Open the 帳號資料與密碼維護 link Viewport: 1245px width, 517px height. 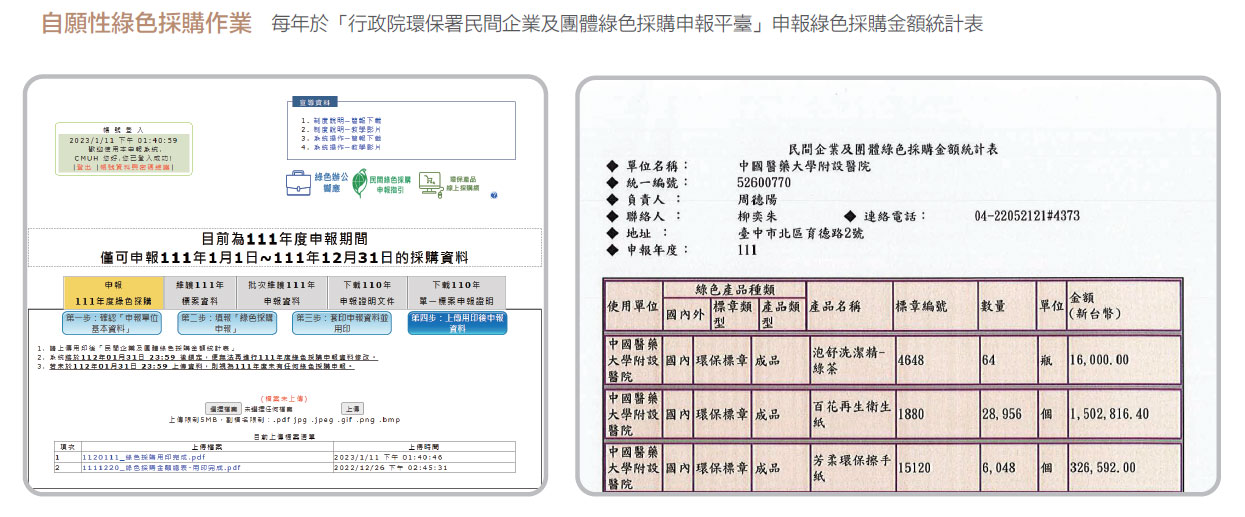coord(134,167)
